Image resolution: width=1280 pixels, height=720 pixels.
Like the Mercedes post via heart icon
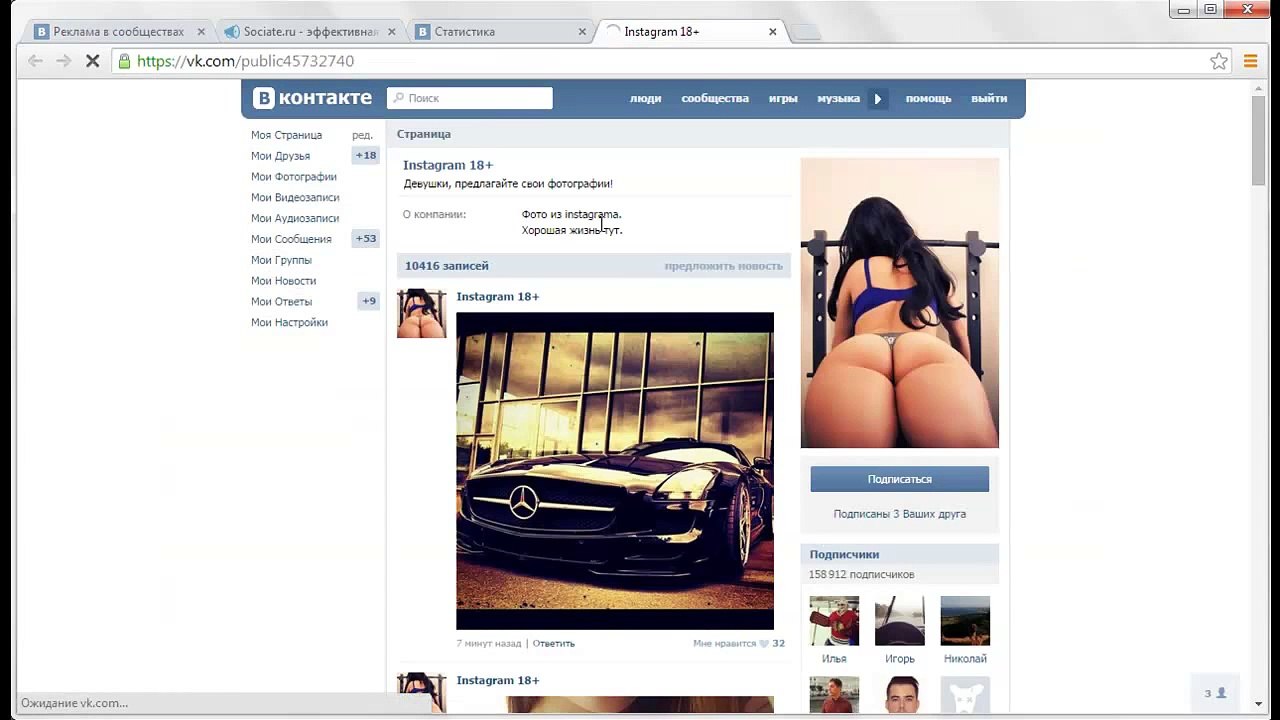pyautogui.click(x=765, y=644)
